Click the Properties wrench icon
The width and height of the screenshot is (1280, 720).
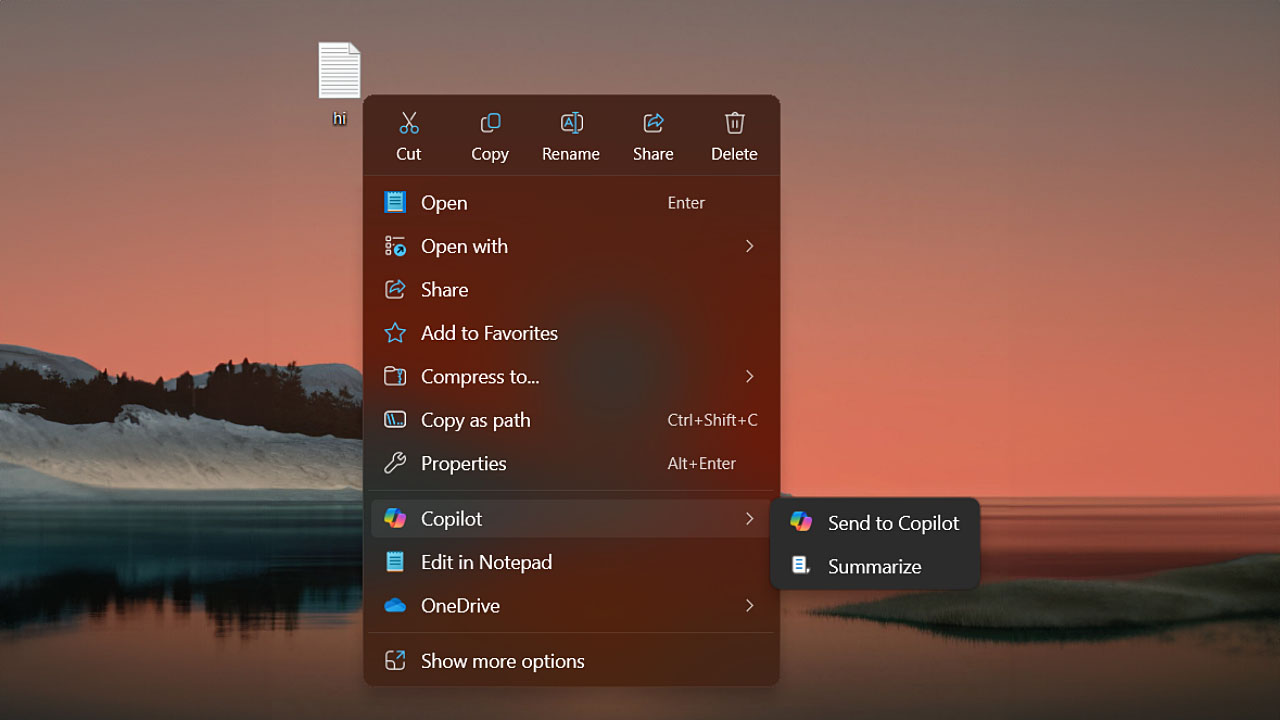pos(395,463)
